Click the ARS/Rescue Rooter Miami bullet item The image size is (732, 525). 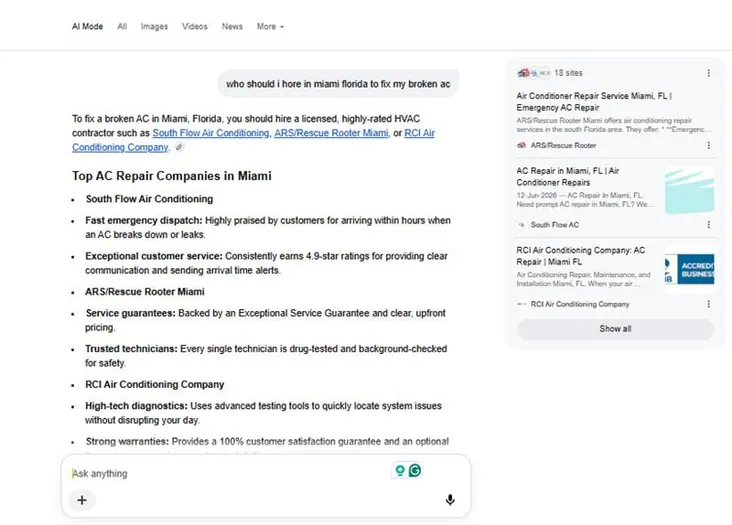145,292
